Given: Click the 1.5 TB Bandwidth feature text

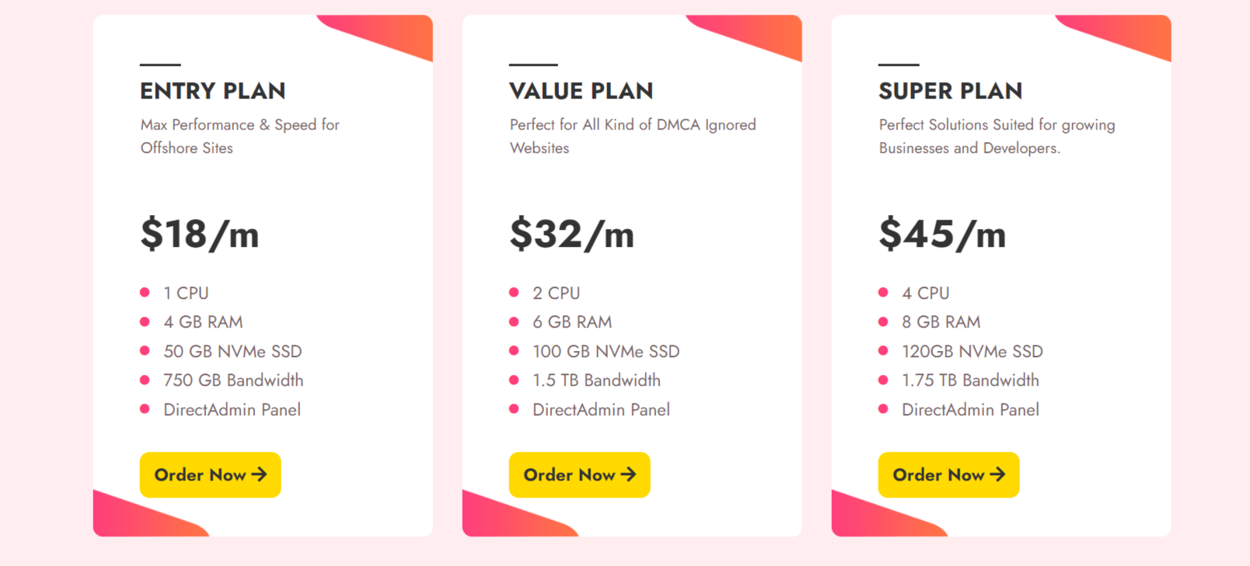Looking at the screenshot, I should tap(597, 380).
